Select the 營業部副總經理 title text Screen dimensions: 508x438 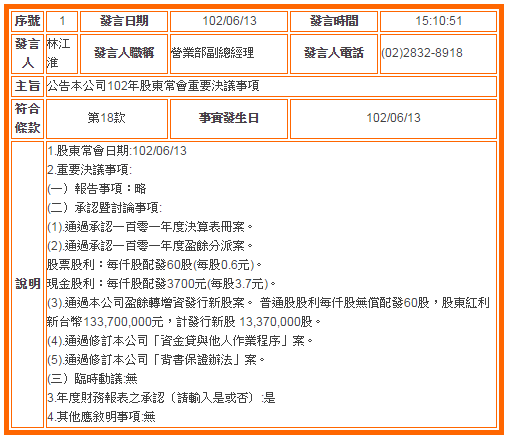(x=212, y=53)
